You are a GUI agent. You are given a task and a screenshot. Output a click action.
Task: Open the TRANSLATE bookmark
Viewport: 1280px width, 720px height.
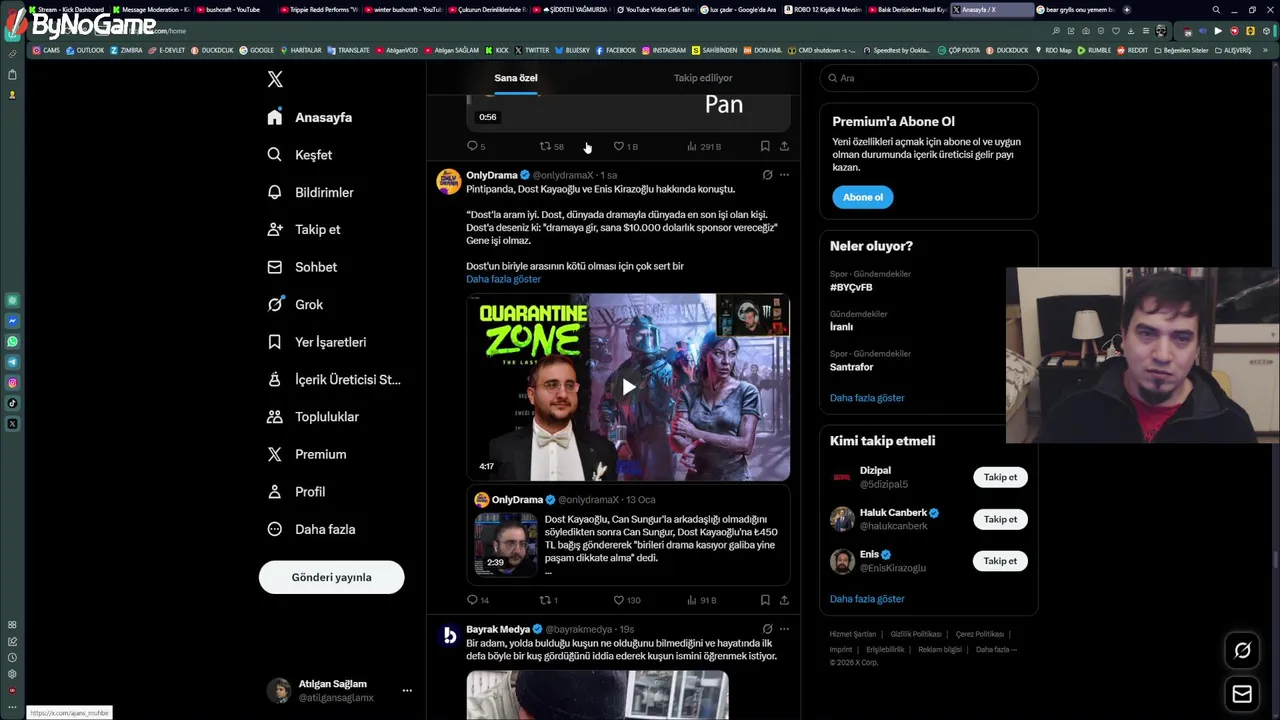click(348, 50)
